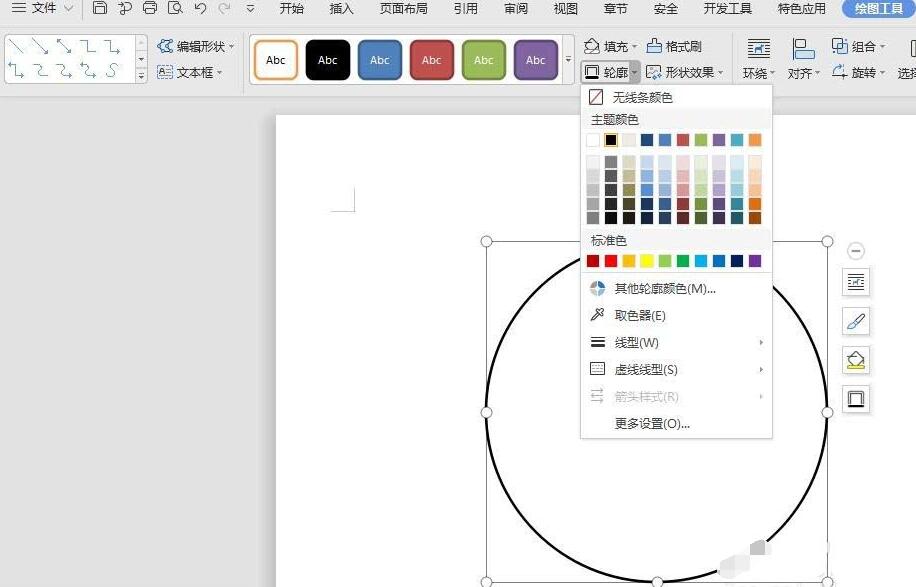
Task: Select the black Abc shape style preset
Action: point(327,60)
